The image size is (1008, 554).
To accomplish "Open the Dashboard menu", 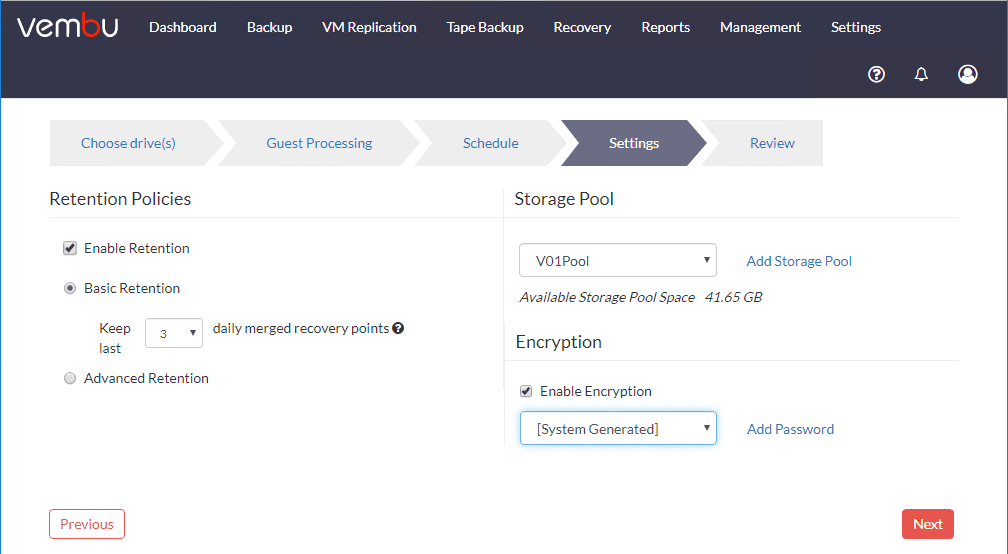I will (183, 27).
